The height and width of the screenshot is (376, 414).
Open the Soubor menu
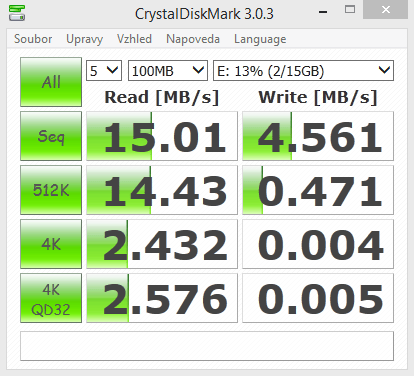pos(33,39)
